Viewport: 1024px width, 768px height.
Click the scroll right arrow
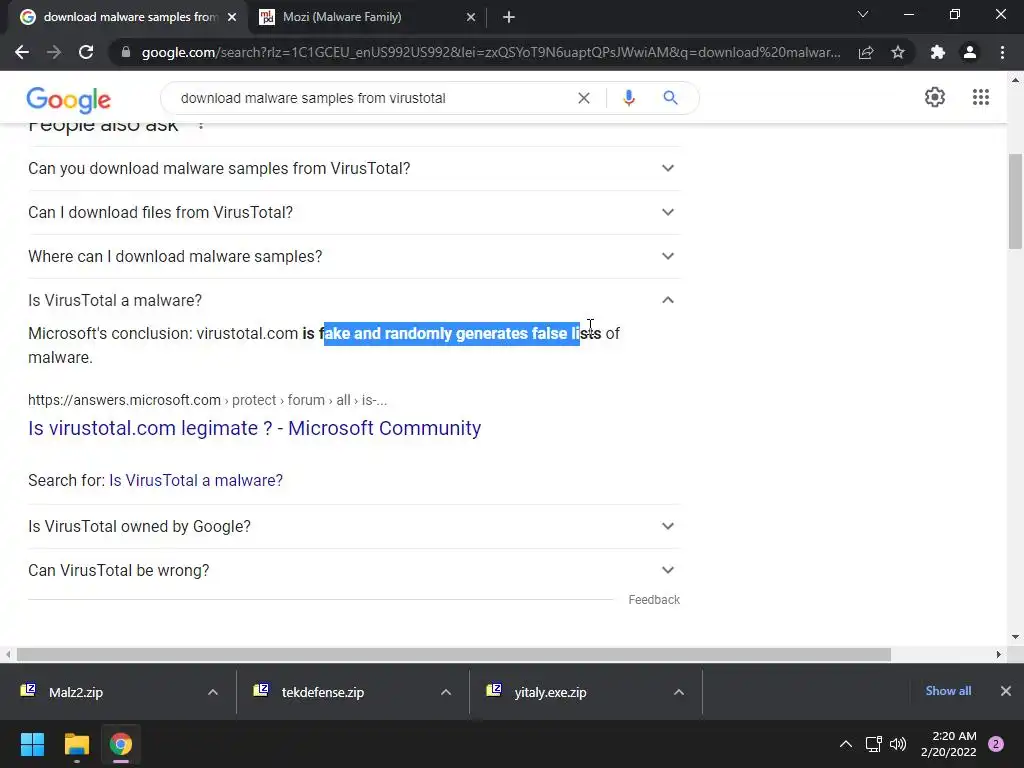click(999, 654)
